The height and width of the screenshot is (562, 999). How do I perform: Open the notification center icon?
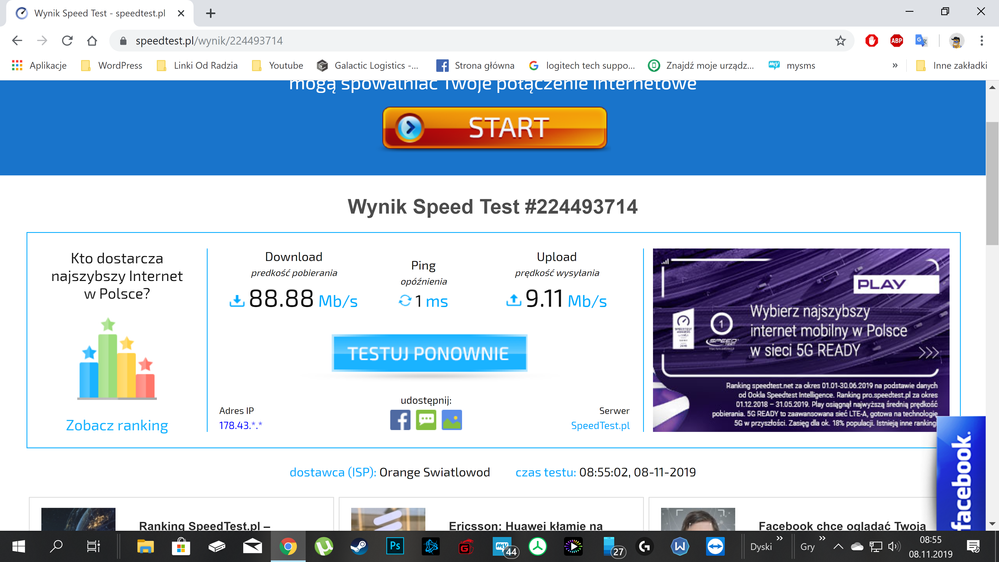[973, 547]
